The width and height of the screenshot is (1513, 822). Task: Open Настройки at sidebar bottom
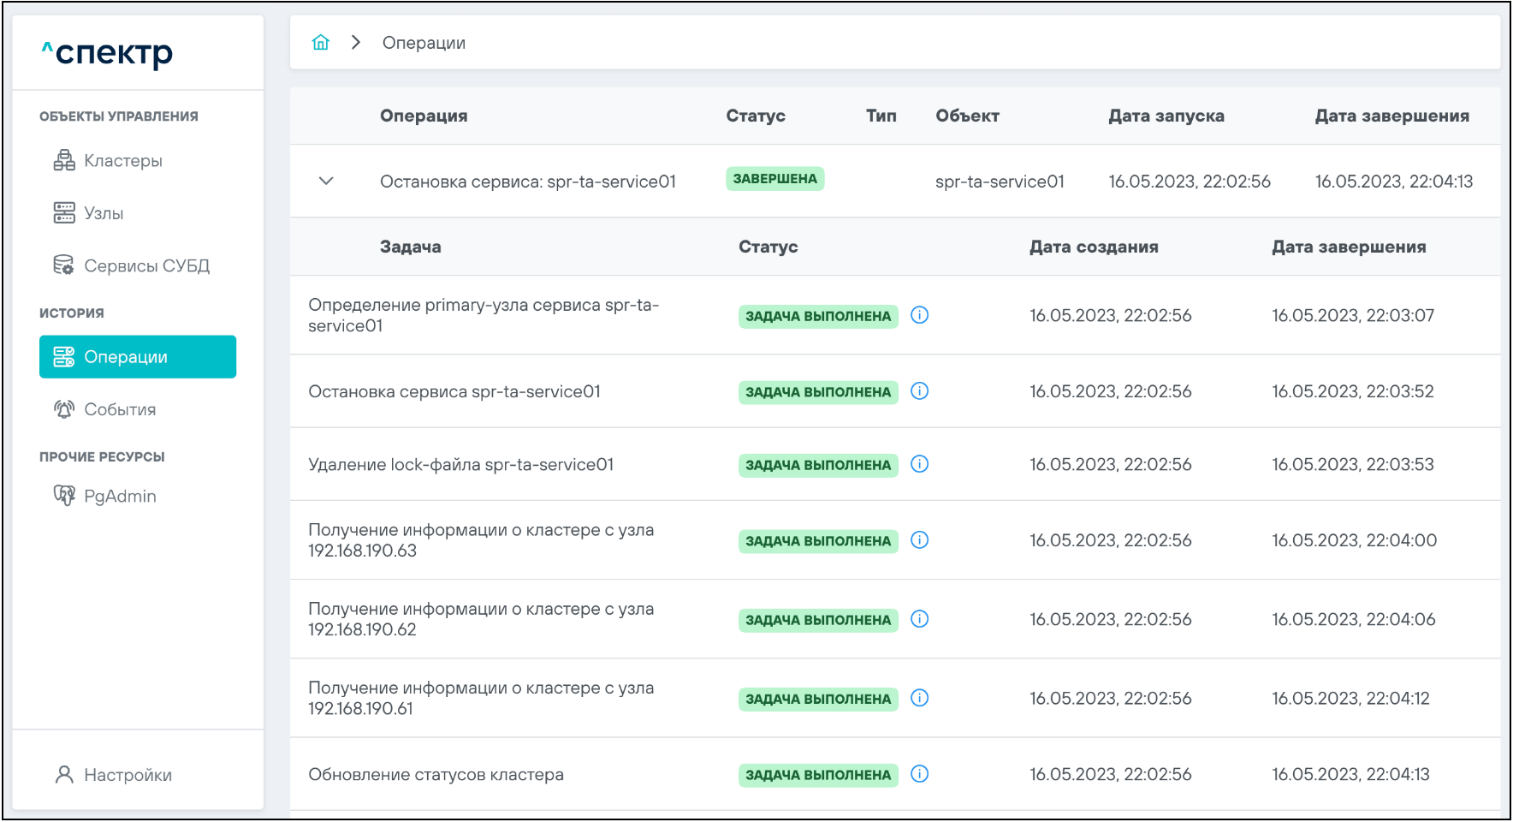(127, 775)
